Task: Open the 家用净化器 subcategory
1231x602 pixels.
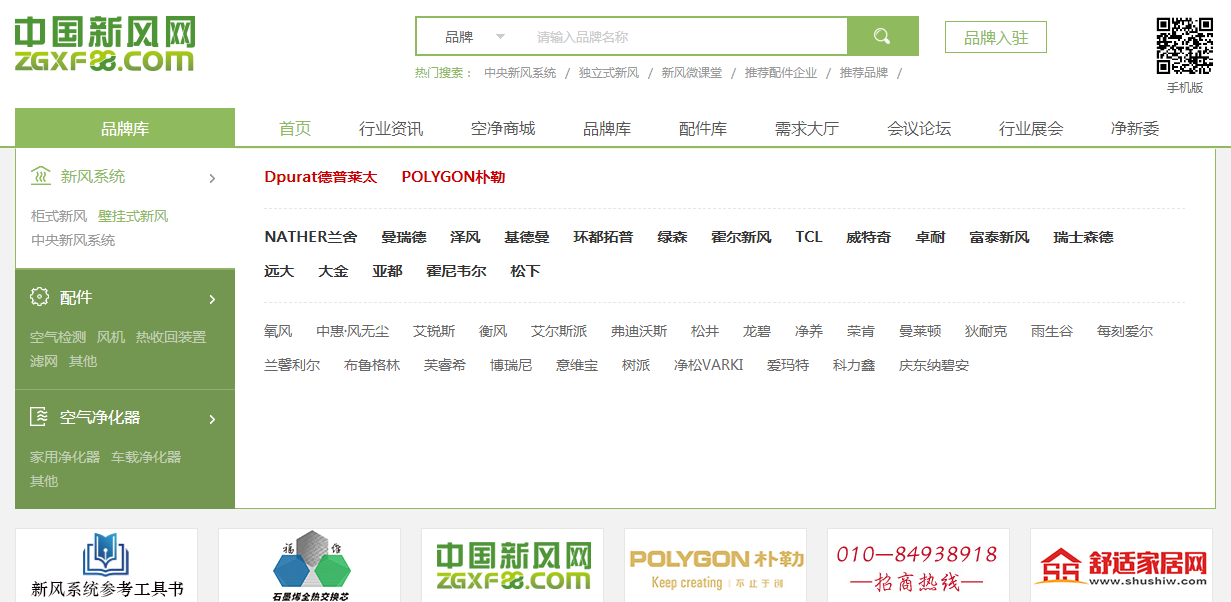Action: coord(65,457)
